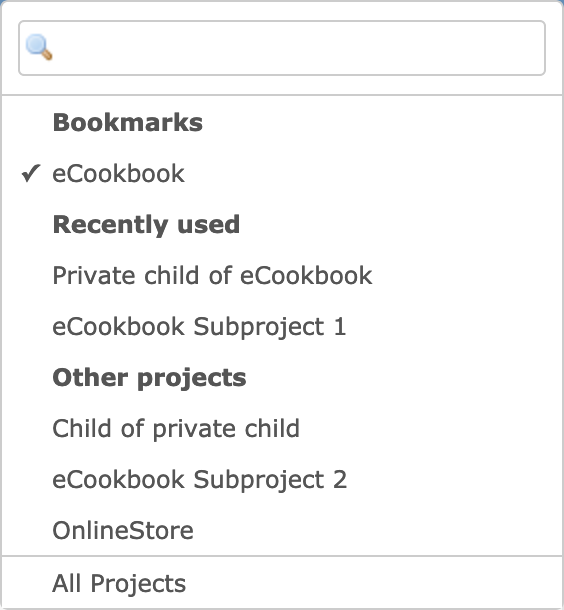This screenshot has height=610, width=564.
Task: Click the checkmark beside eCookbook
Action: (x=31, y=174)
